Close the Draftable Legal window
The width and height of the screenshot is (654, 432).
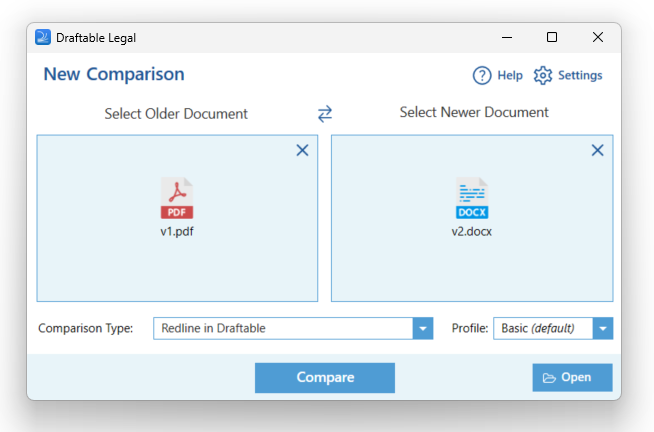tap(598, 37)
